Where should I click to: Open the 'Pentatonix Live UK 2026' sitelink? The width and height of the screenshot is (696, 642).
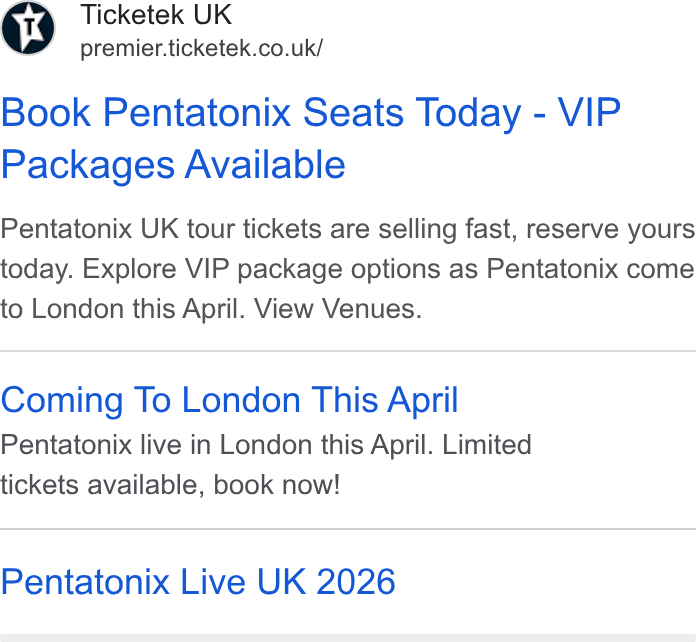coord(198,582)
